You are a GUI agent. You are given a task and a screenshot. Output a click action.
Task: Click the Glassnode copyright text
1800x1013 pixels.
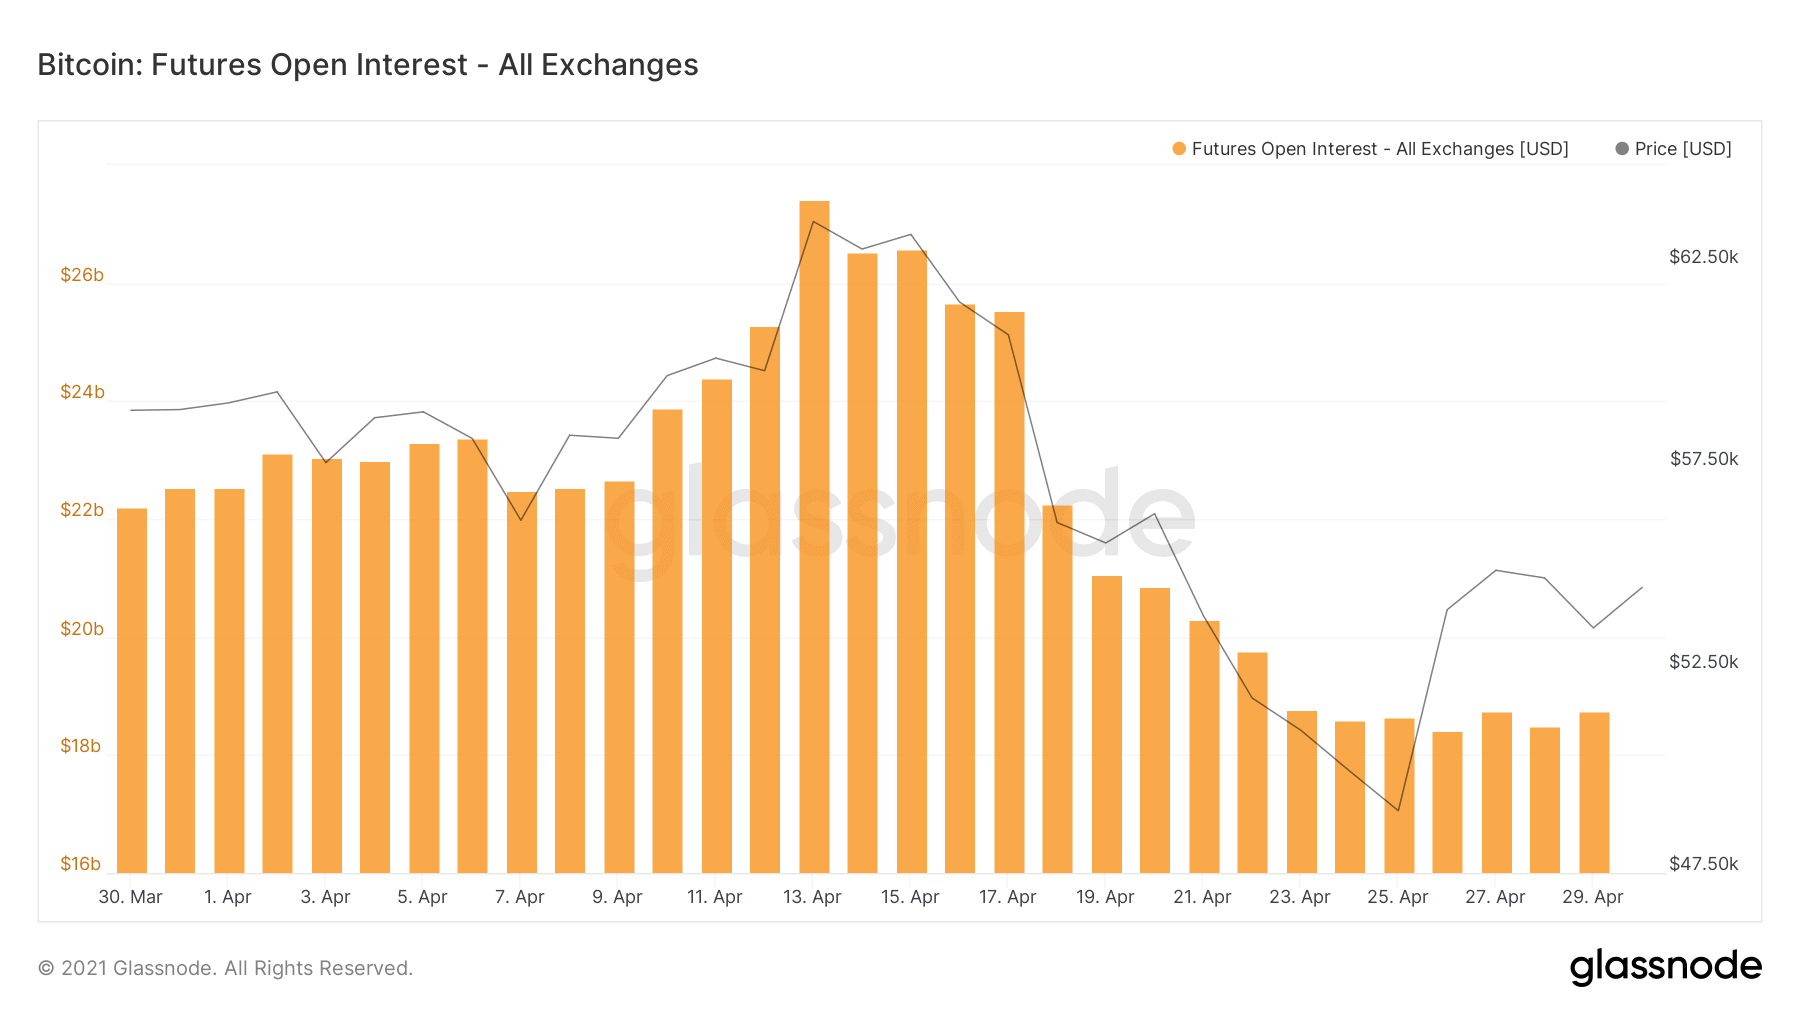[x=225, y=968]
